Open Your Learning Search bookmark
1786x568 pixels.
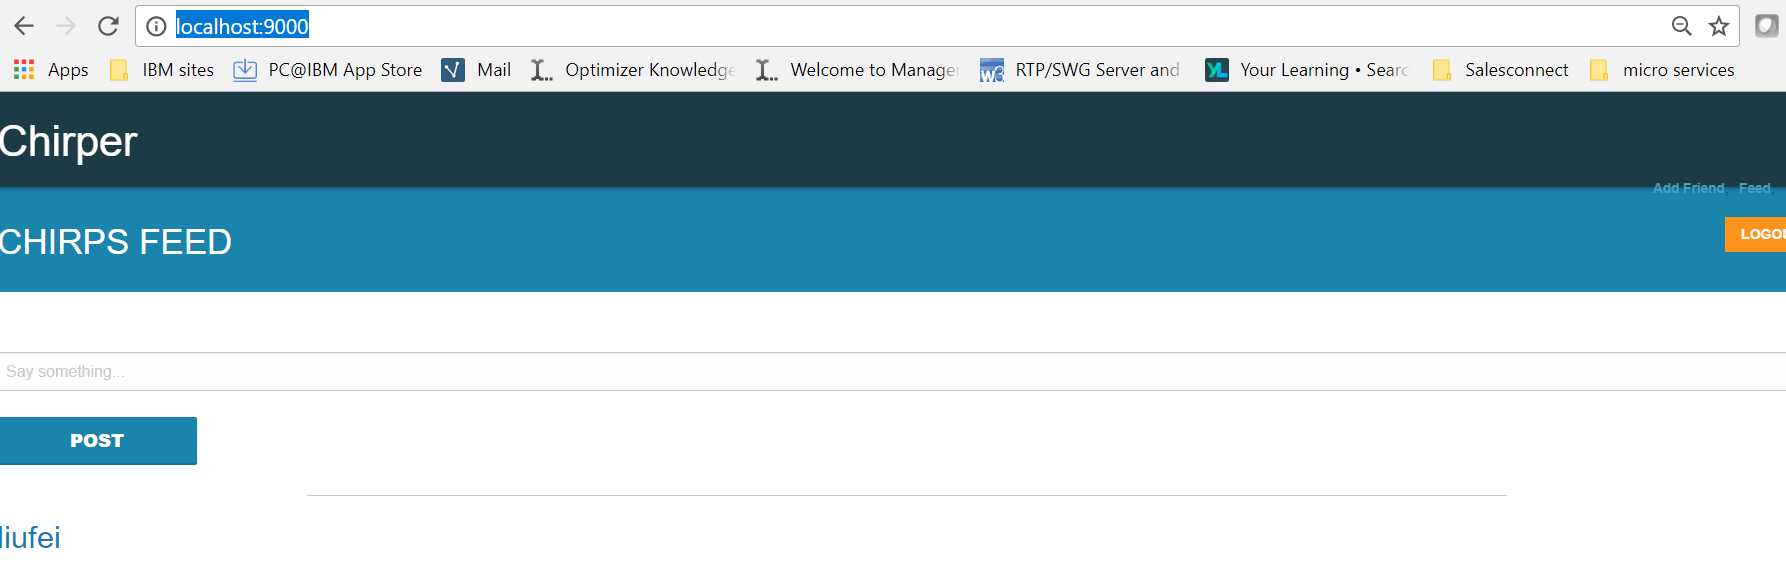tap(1306, 70)
